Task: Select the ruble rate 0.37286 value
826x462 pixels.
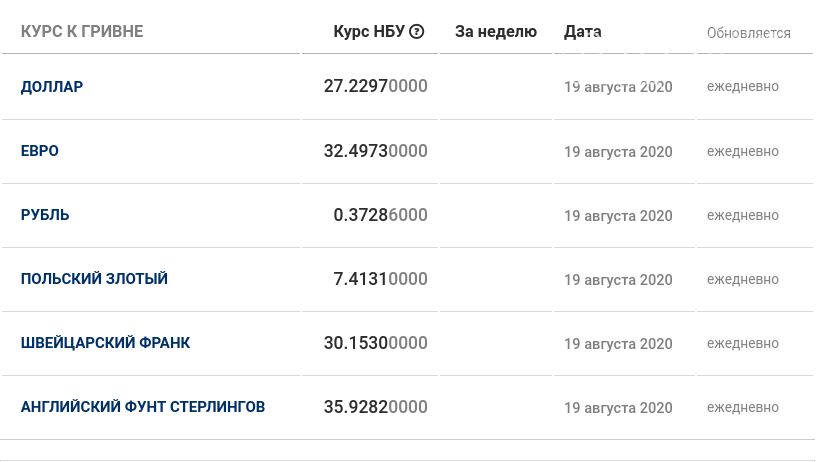Action: pyautogui.click(x=380, y=215)
